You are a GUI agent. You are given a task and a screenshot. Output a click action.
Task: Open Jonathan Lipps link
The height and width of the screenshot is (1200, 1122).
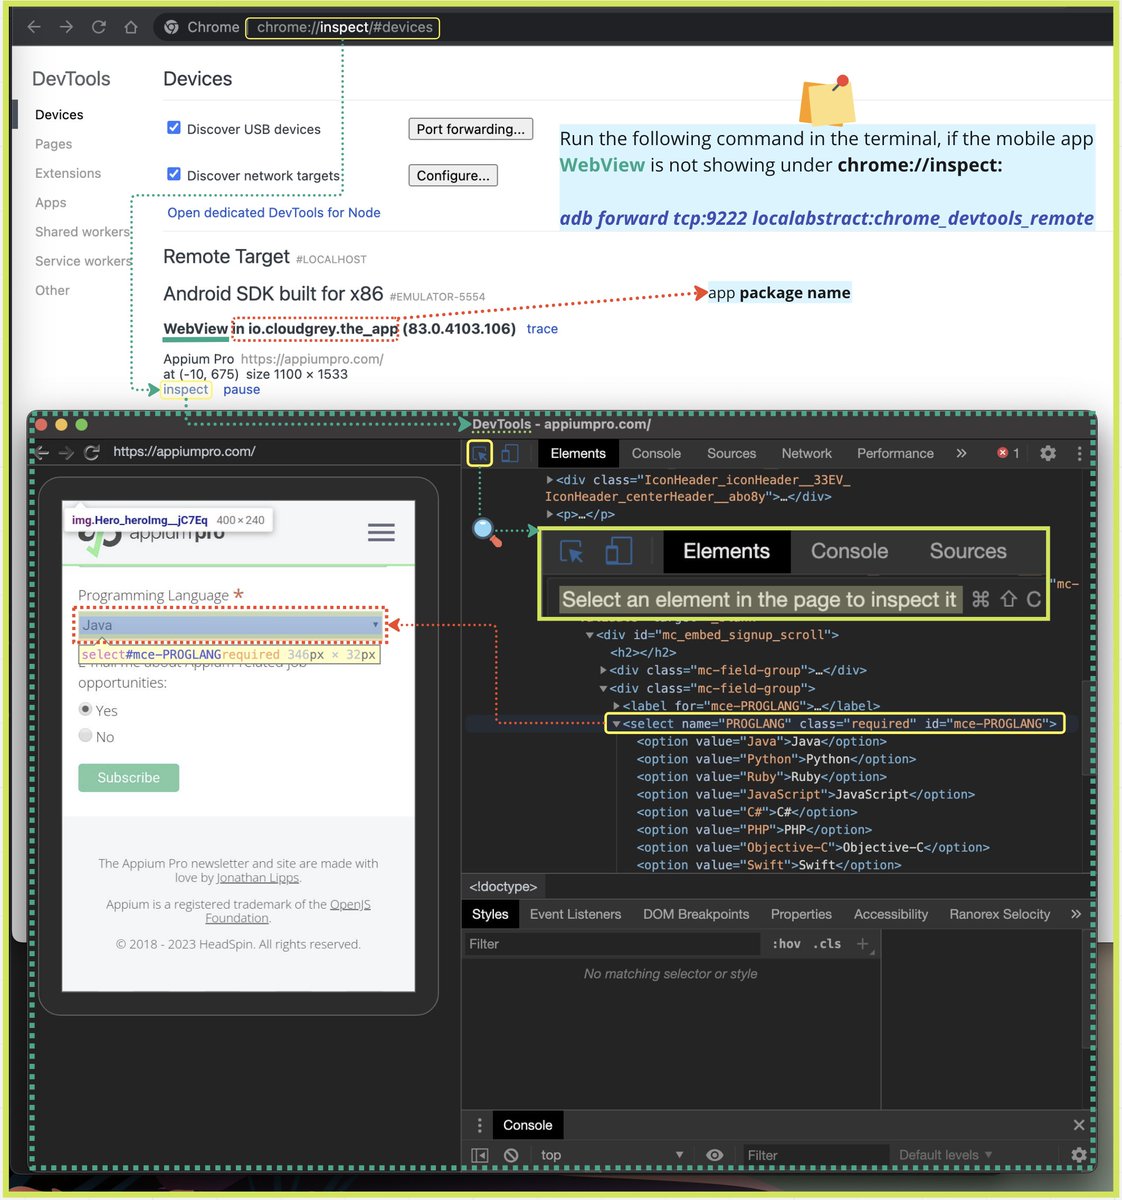258,878
